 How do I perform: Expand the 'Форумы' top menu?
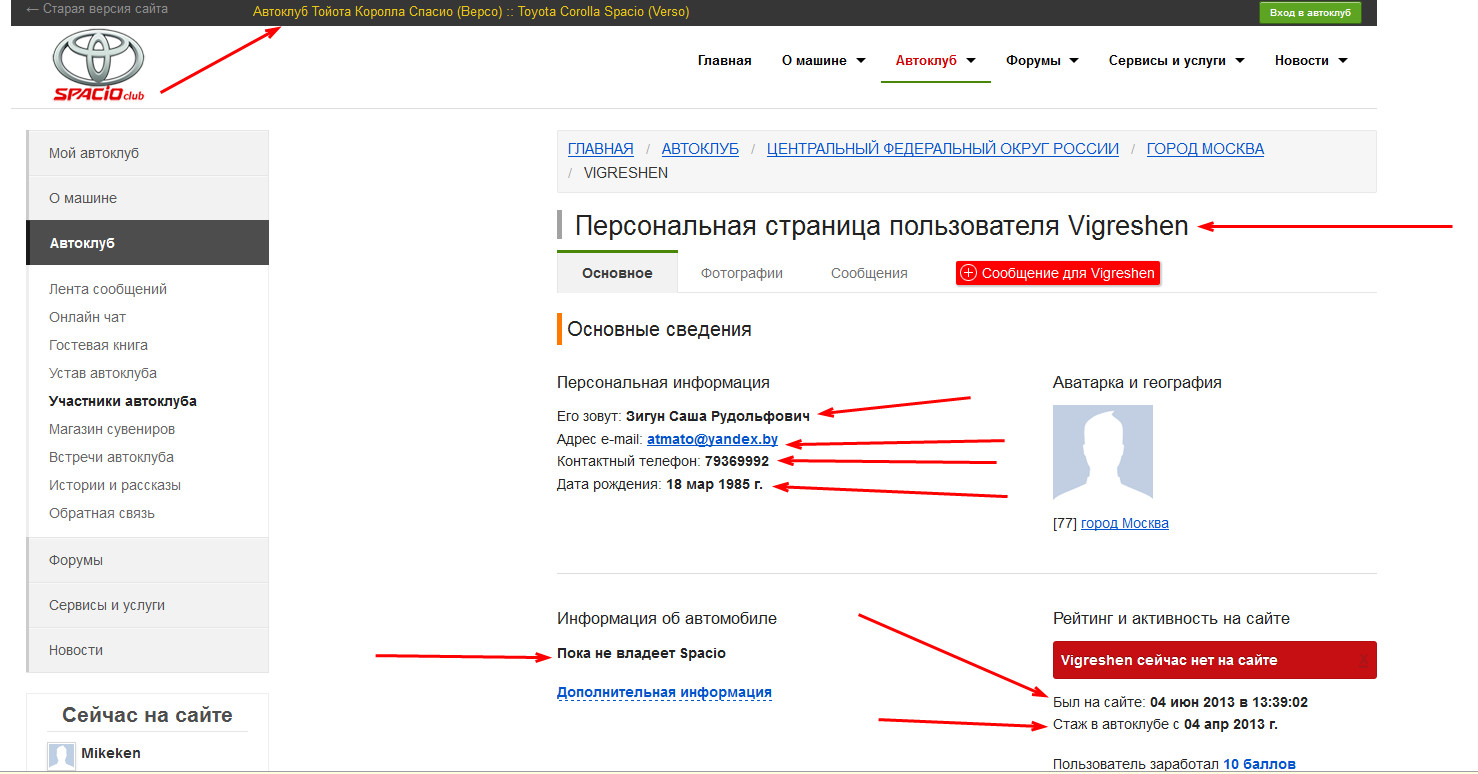[1042, 61]
